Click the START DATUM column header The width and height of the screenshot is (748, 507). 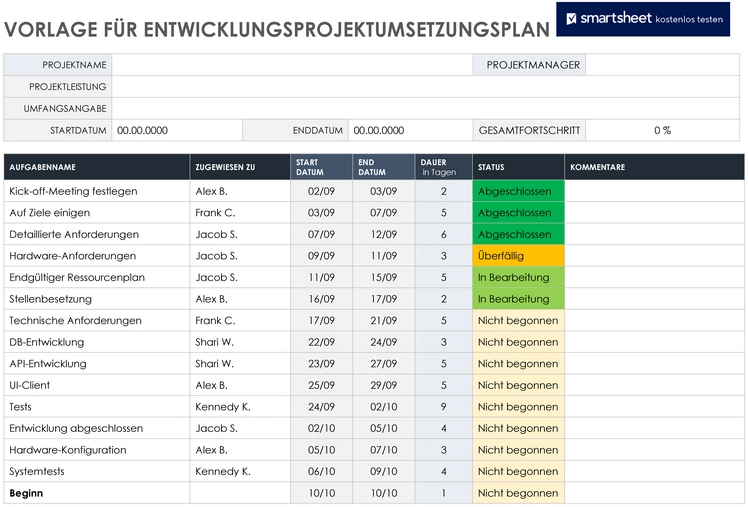321,167
